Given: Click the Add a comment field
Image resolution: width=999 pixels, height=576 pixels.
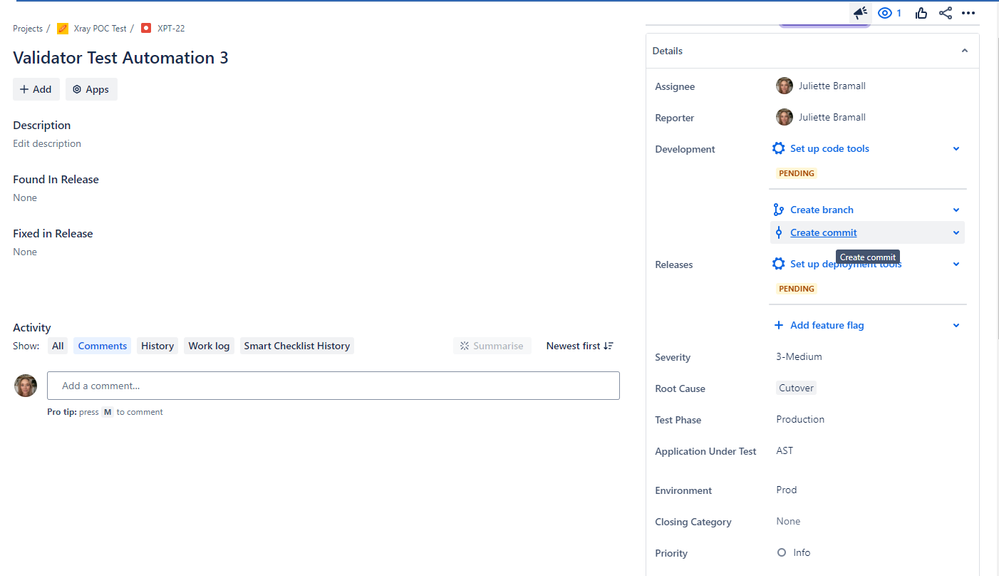Looking at the screenshot, I should [x=333, y=385].
